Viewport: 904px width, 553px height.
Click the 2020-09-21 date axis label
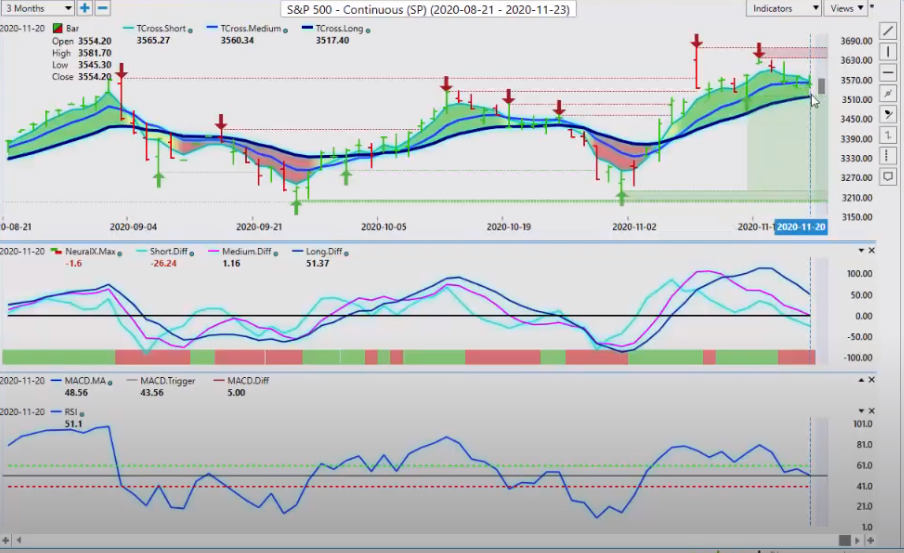coord(259,227)
